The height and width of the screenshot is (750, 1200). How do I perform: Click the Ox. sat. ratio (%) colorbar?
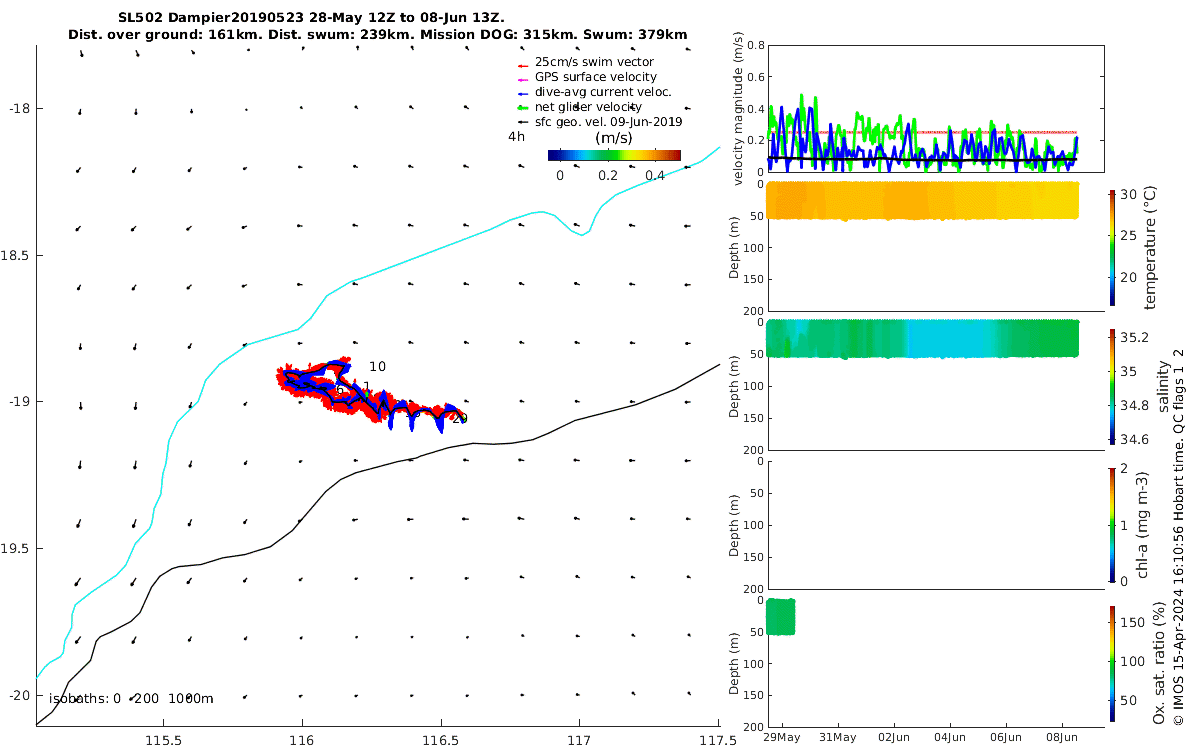[x=1113, y=663]
